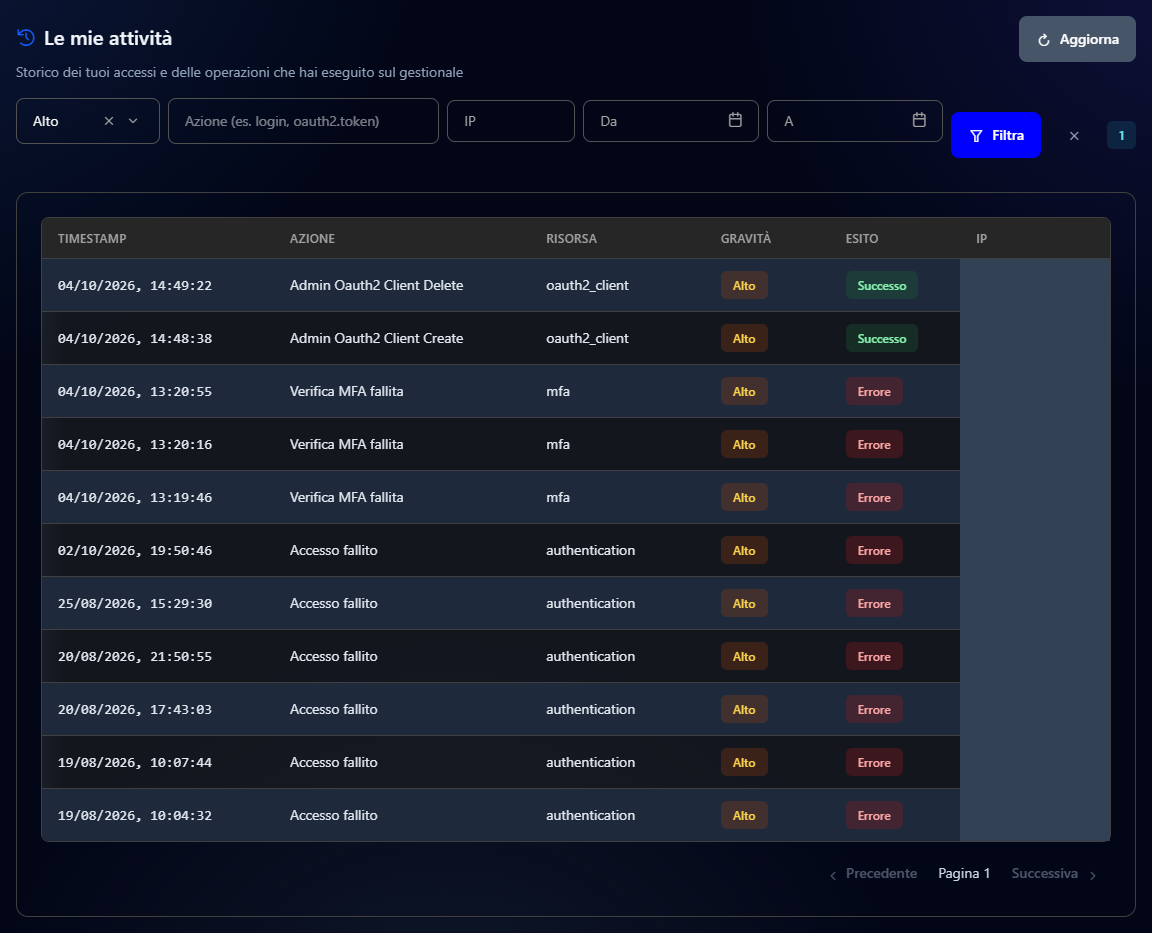Click Successo badge in the Client Create row

pos(882,339)
